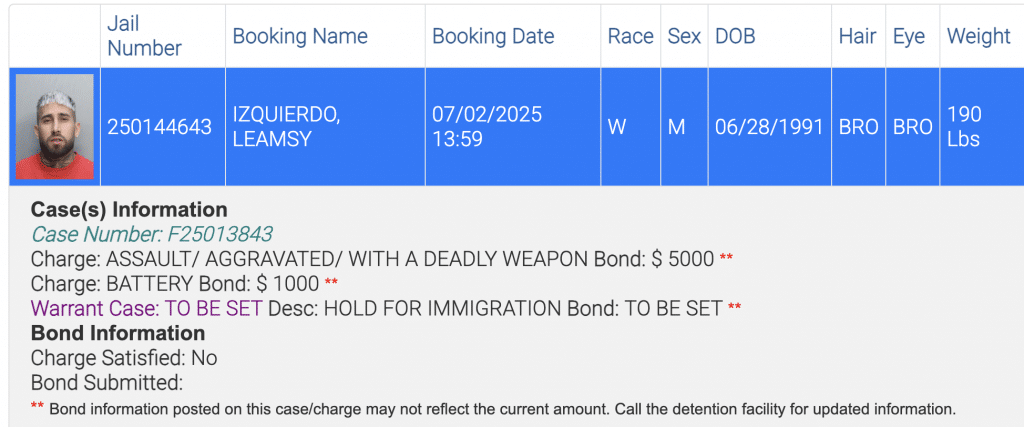Click the red asterisks after Bond $ 5000
The image size is (1024, 427).
pos(727,260)
